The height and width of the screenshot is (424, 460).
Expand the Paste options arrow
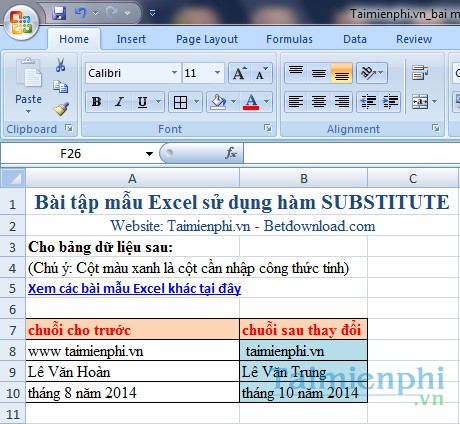28,111
